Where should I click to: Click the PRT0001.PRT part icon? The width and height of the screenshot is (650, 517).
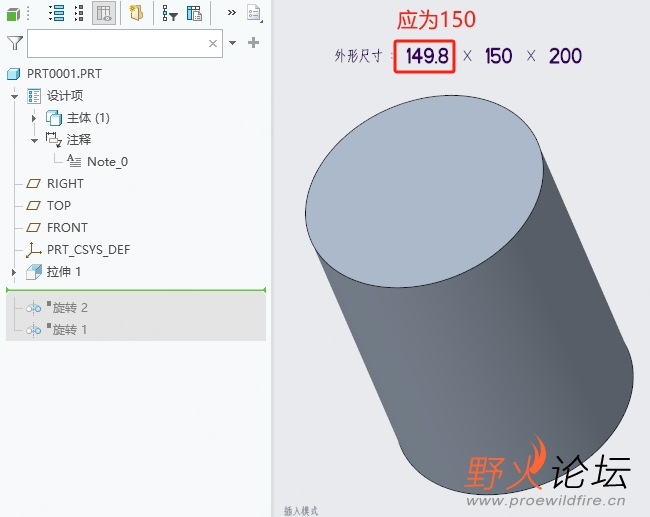[x=14, y=74]
